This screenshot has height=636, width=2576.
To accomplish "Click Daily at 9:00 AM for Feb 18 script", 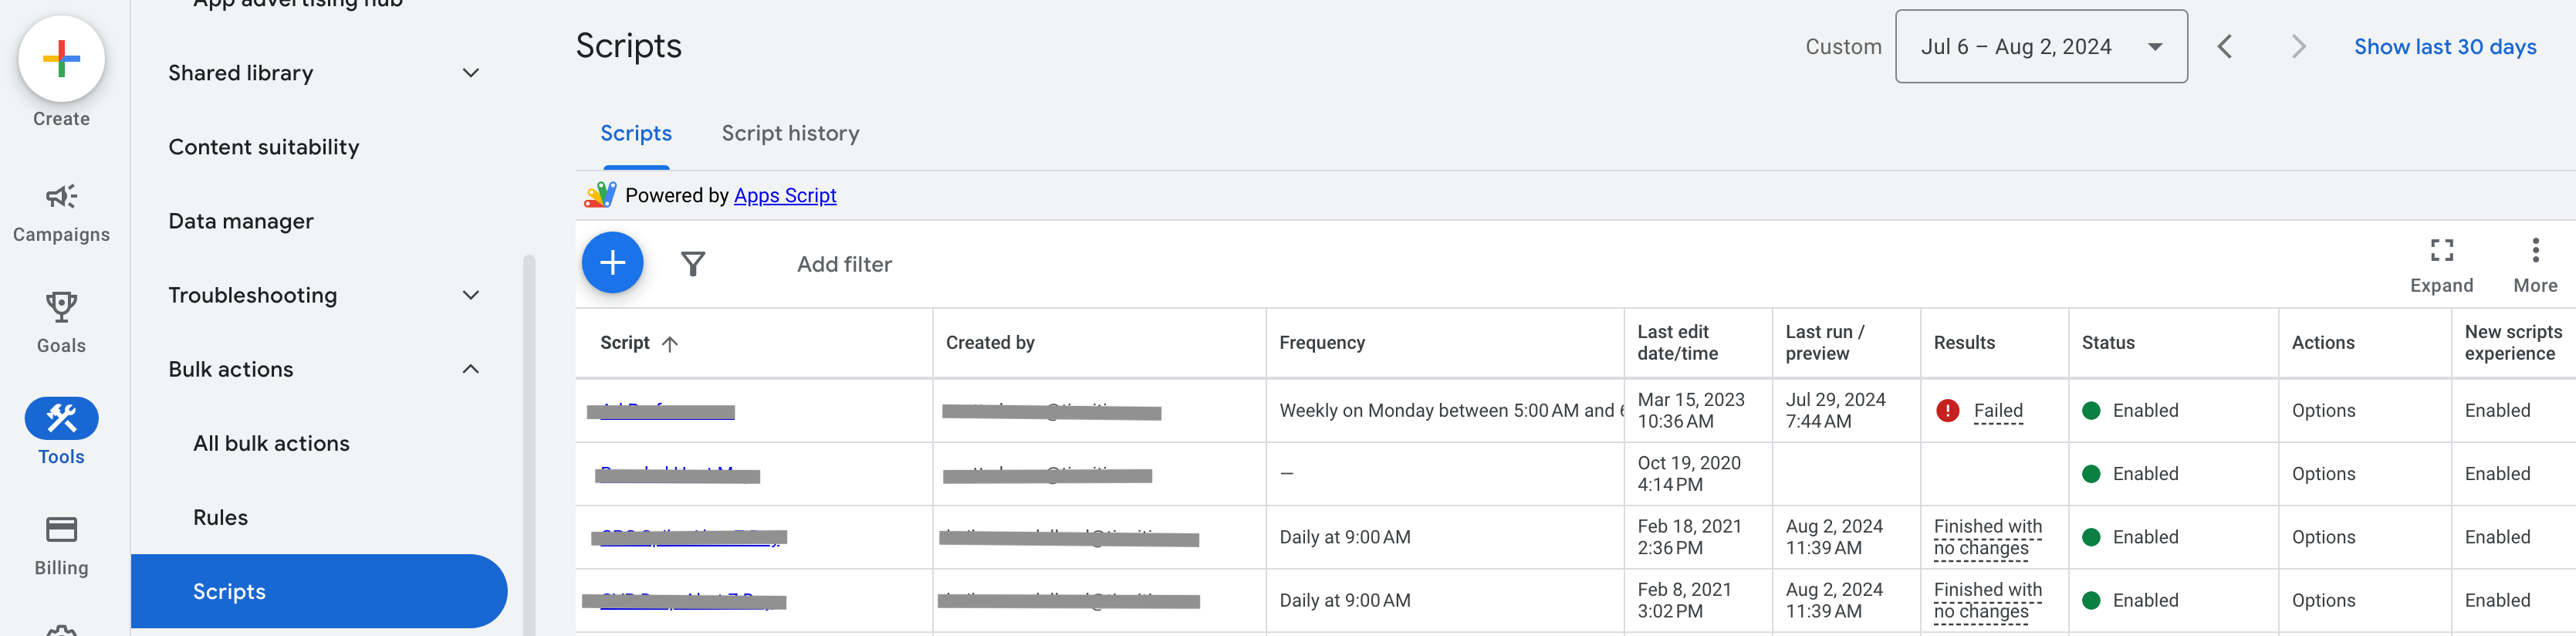I will point(1344,538).
